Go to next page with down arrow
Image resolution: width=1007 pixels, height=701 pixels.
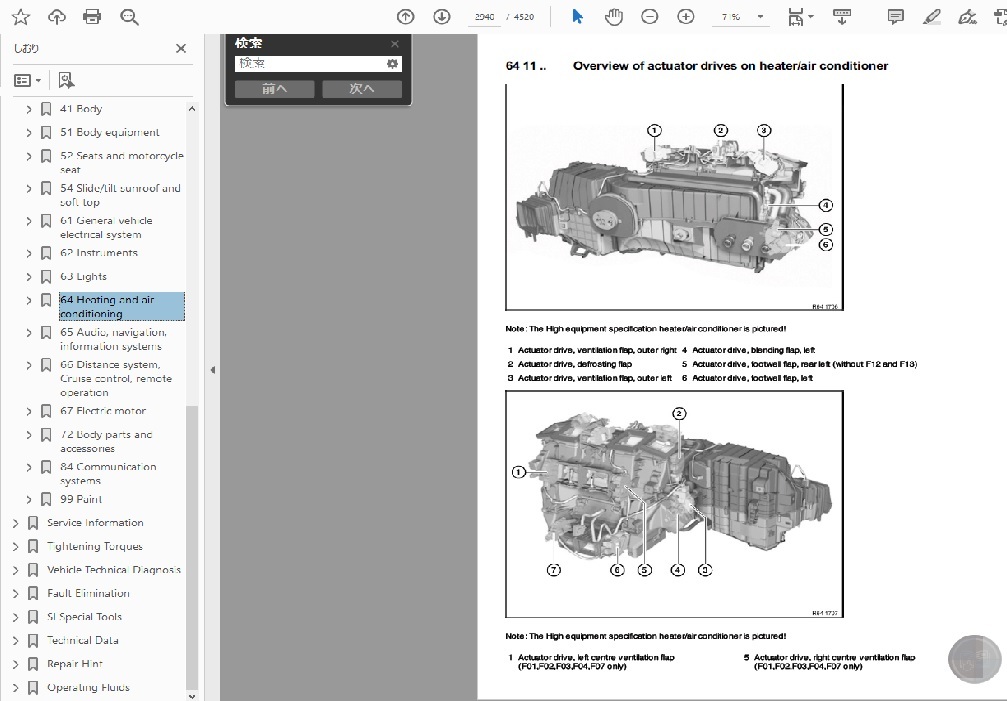(x=441, y=17)
